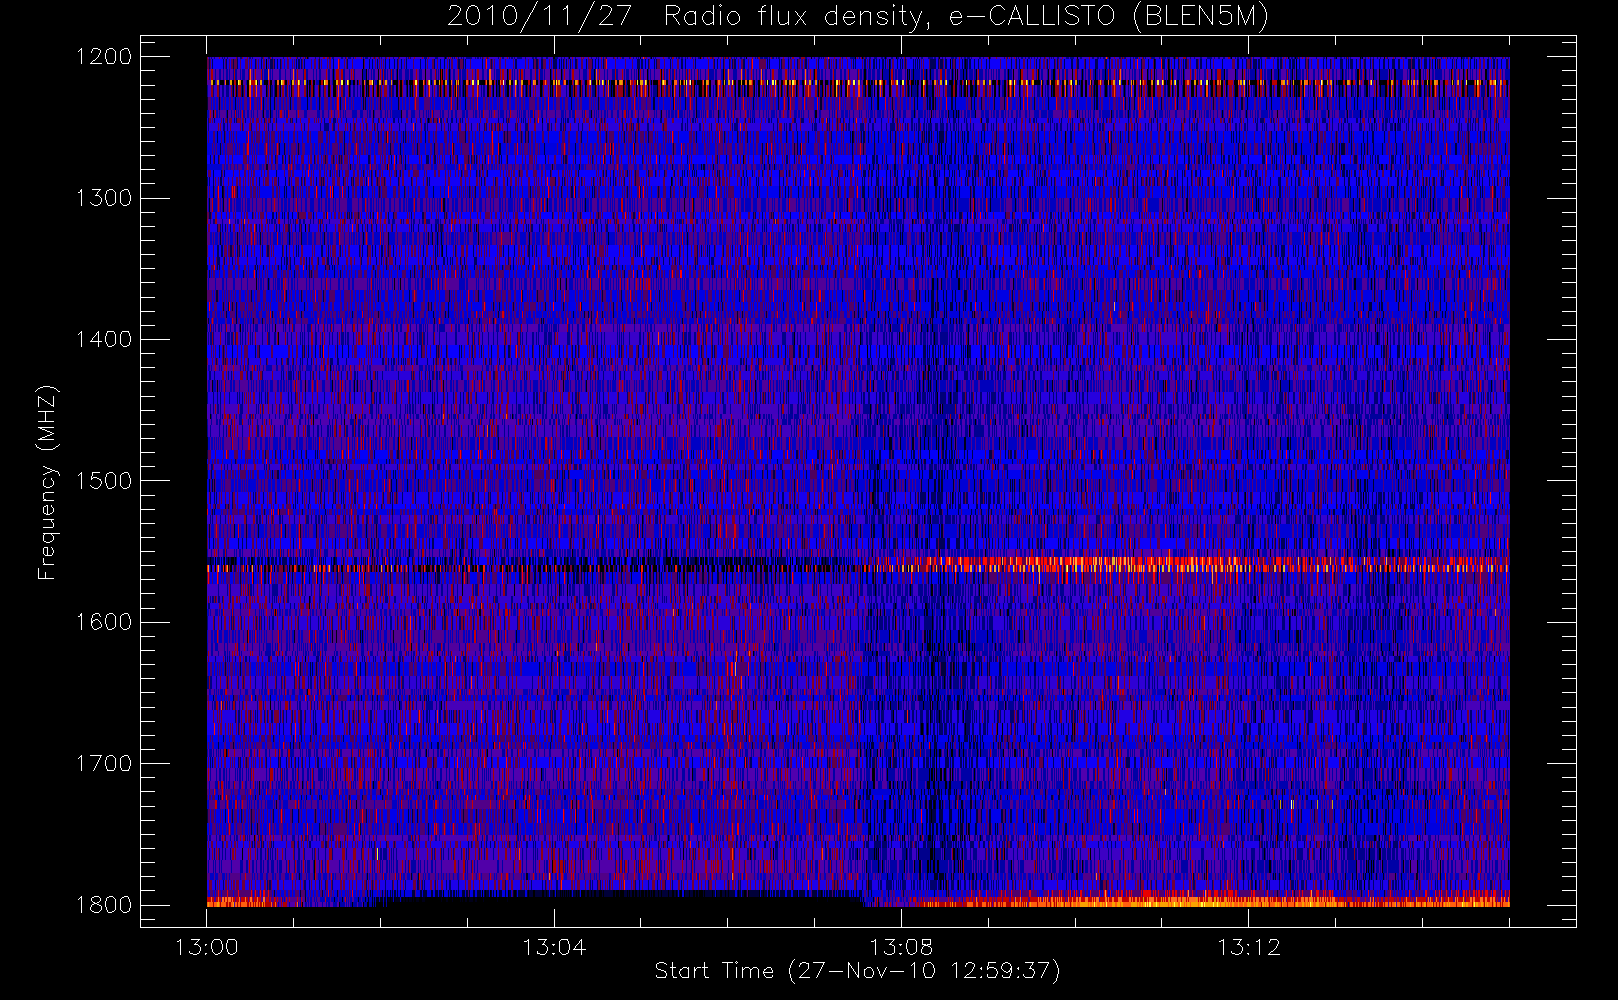This screenshot has height=1000, width=1618.
Task: Click the dotted yellow interference line near 1220 MHz
Action: tap(858, 83)
